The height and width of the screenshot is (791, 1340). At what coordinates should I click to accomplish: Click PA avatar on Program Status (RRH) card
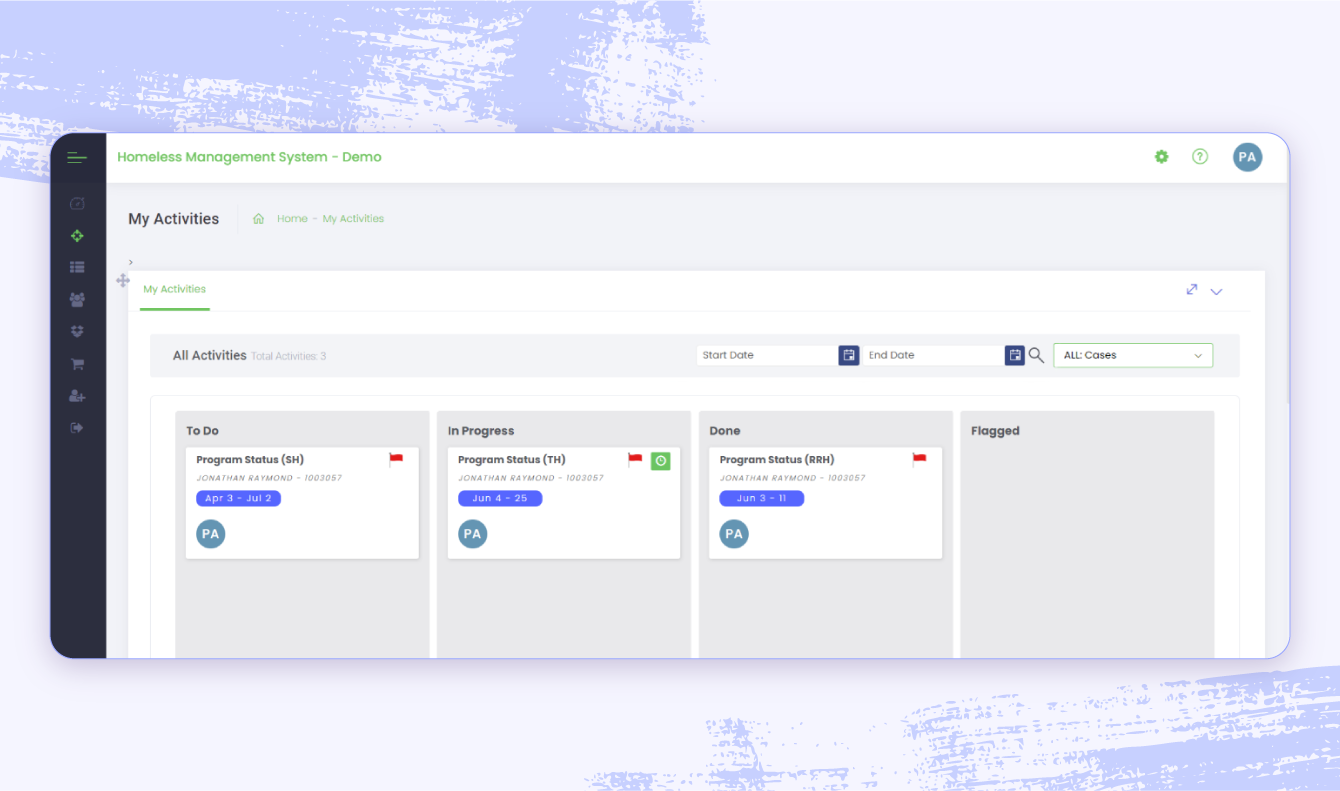pyautogui.click(x=734, y=534)
